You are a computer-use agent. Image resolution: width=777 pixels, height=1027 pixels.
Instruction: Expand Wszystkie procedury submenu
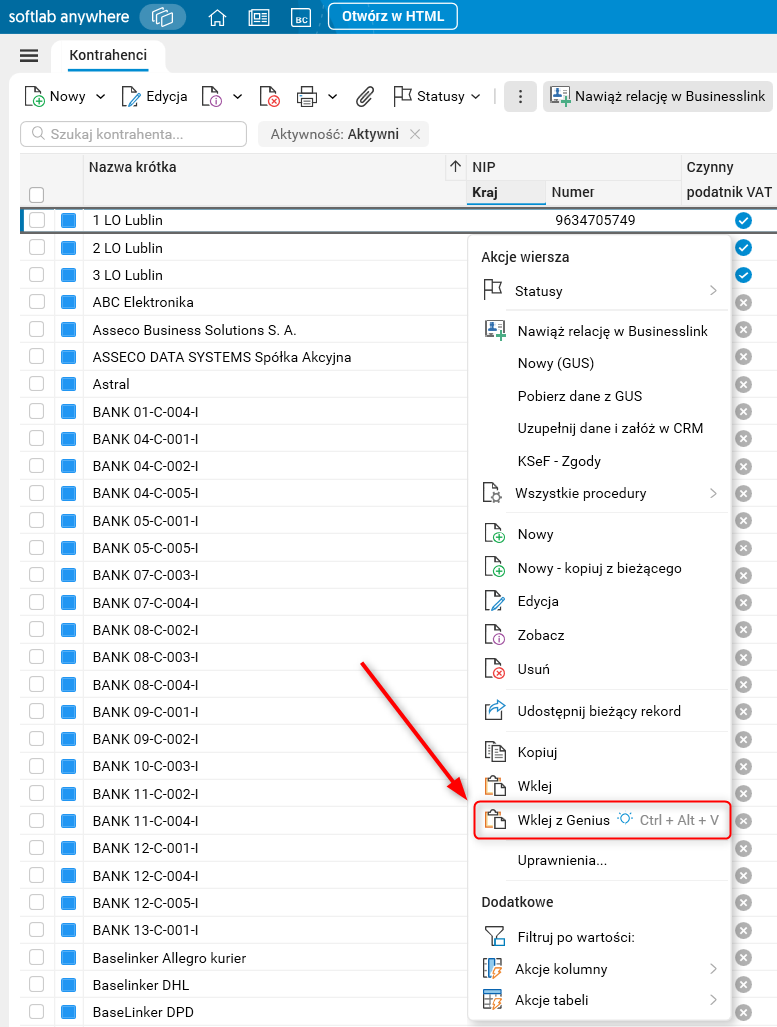point(713,493)
